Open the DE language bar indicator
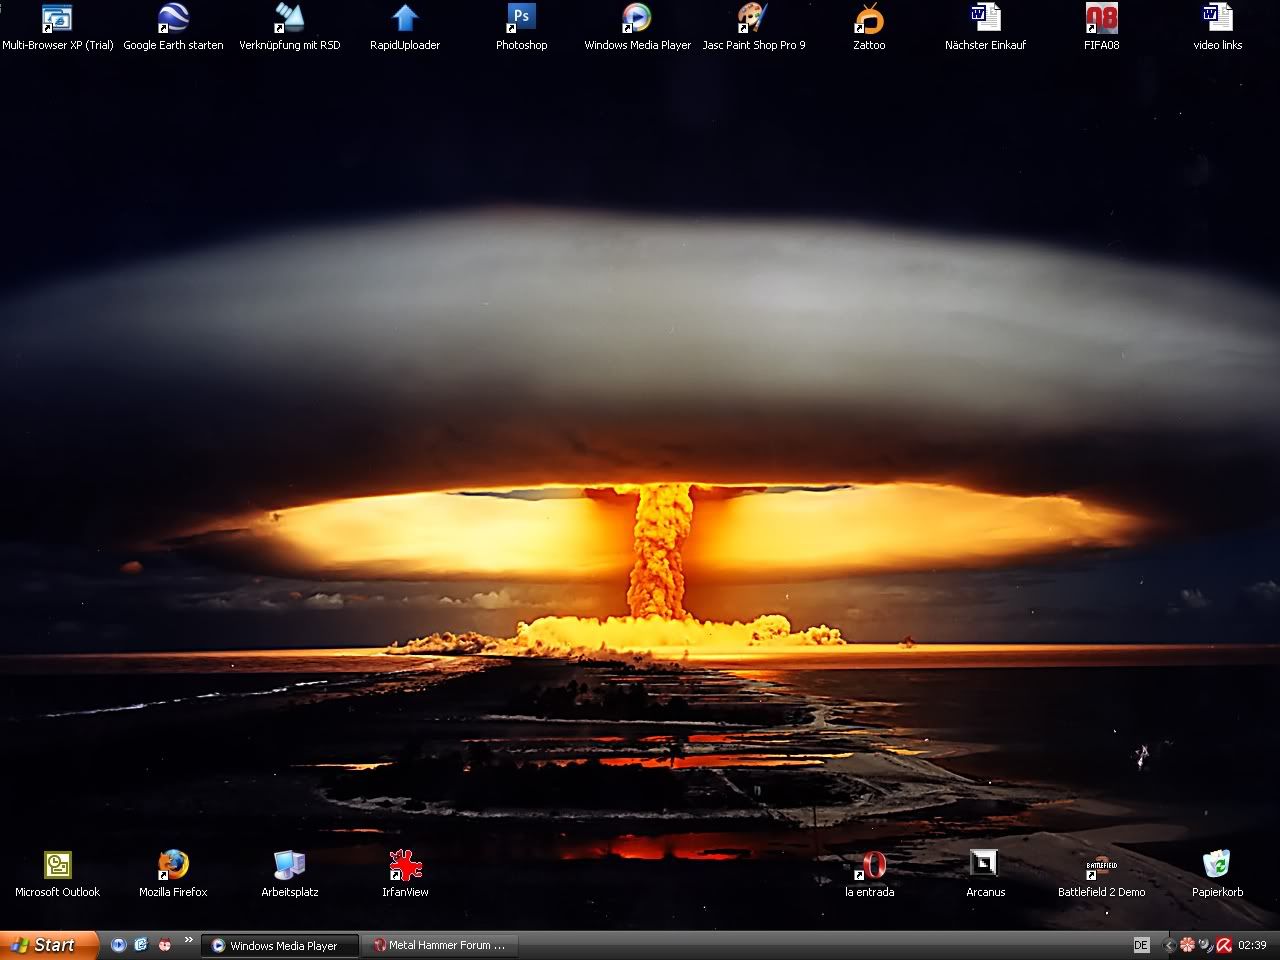The image size is (1280, 960). point(1141,945)
